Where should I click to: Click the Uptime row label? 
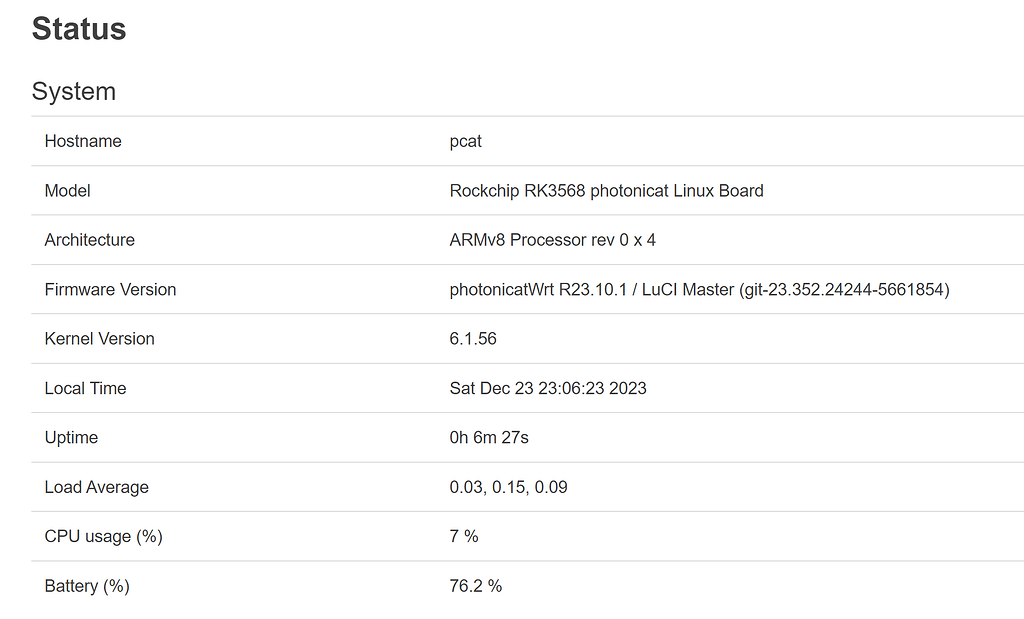point(70,437)
